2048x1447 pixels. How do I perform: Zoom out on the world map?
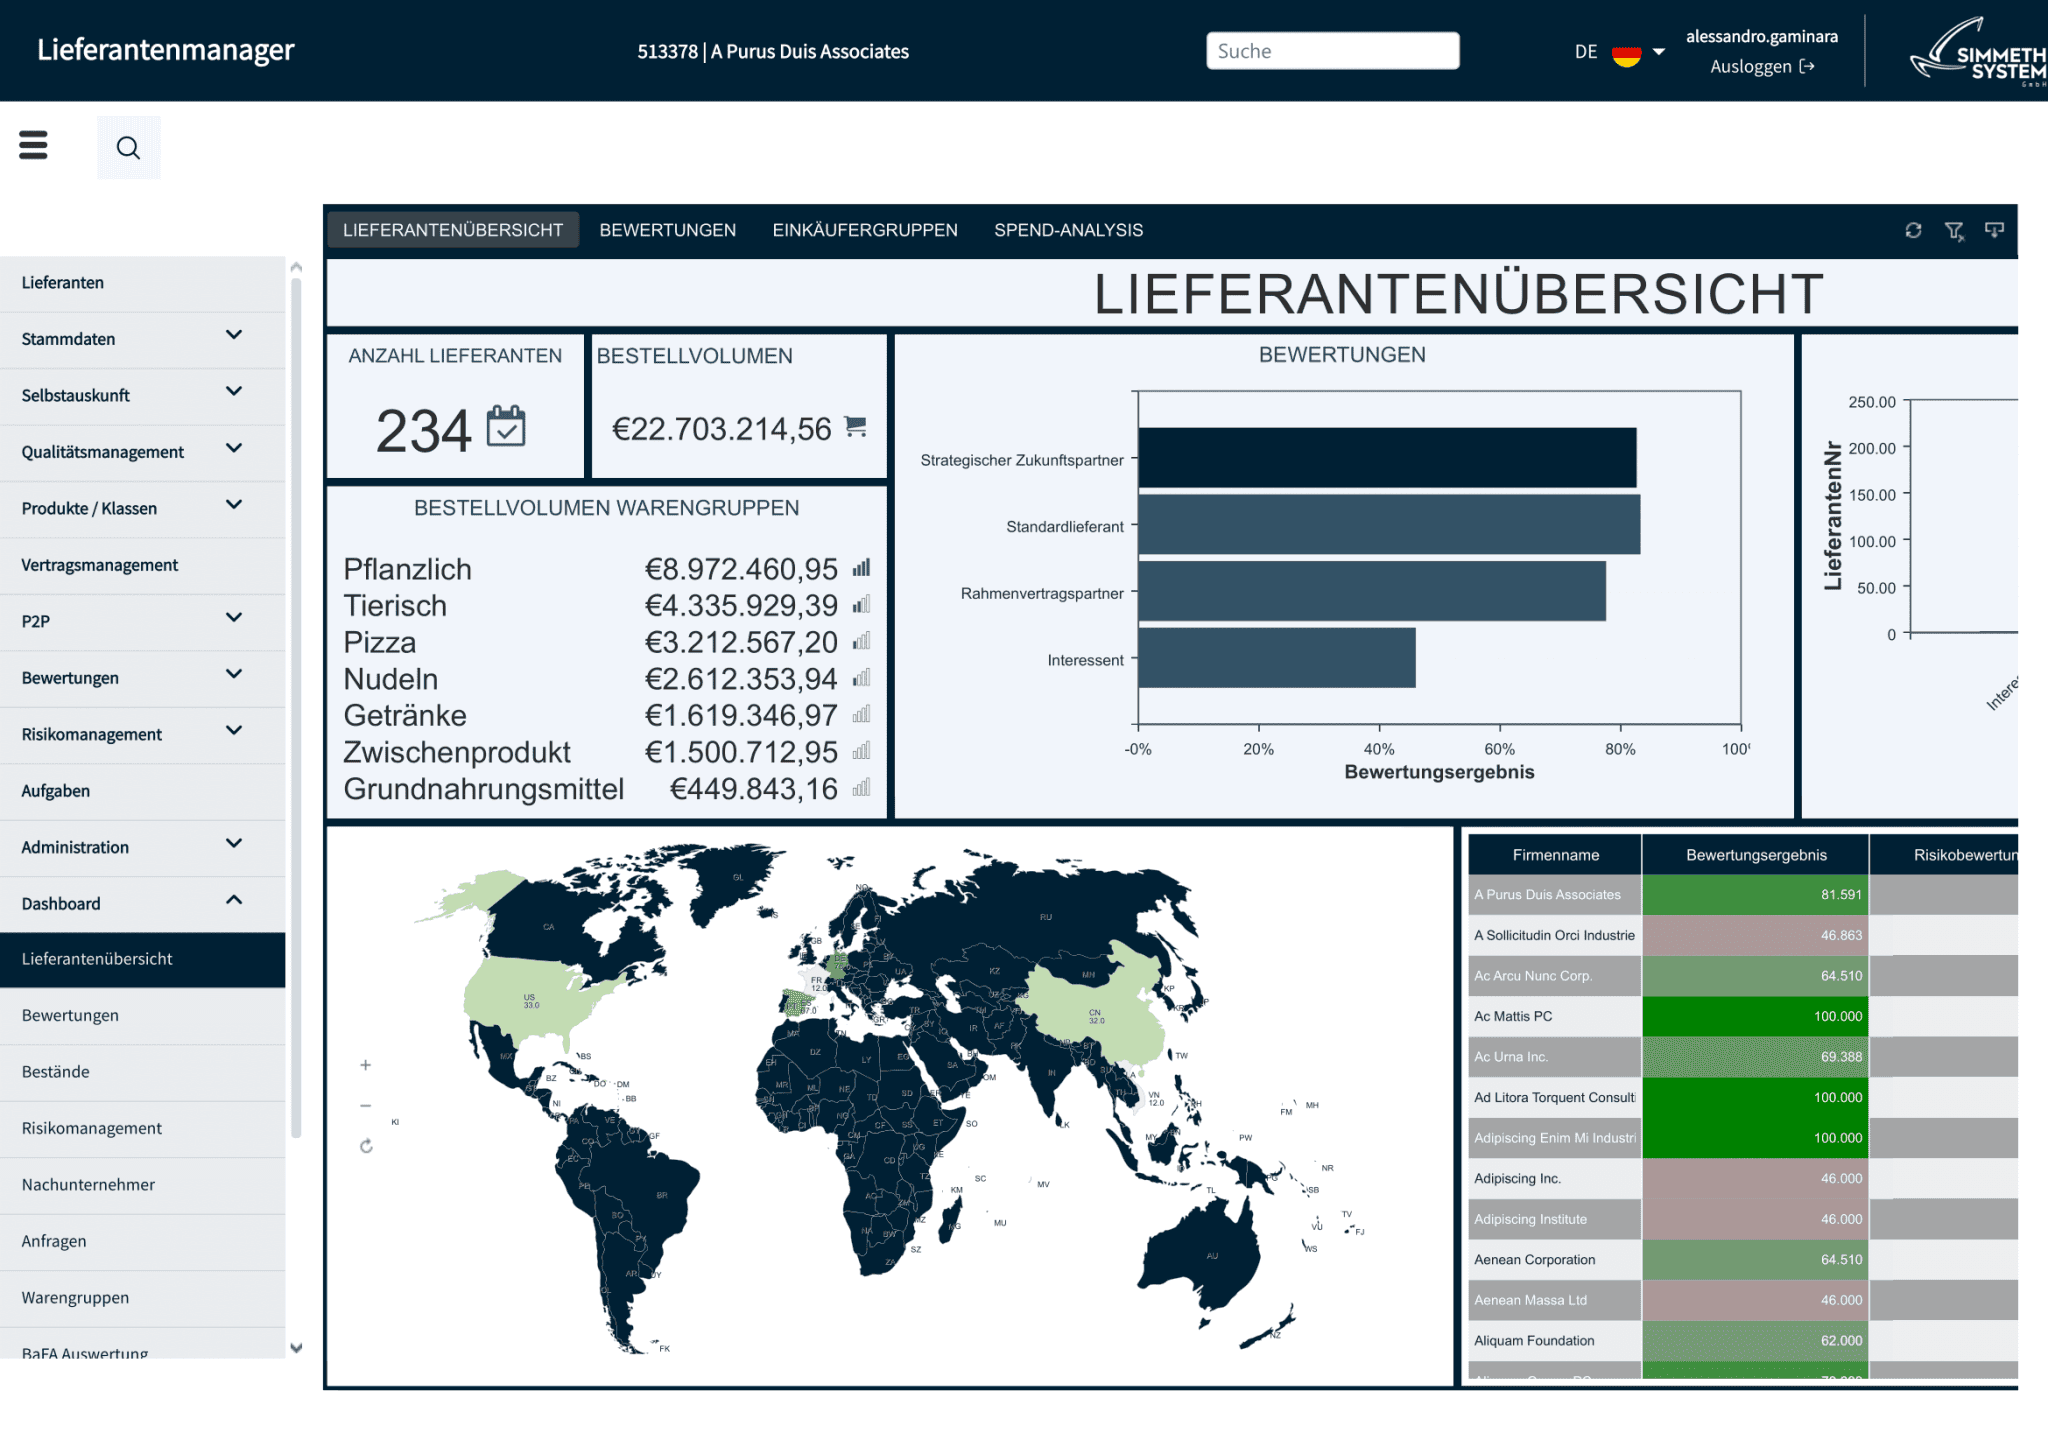[x=366, y=1105]
